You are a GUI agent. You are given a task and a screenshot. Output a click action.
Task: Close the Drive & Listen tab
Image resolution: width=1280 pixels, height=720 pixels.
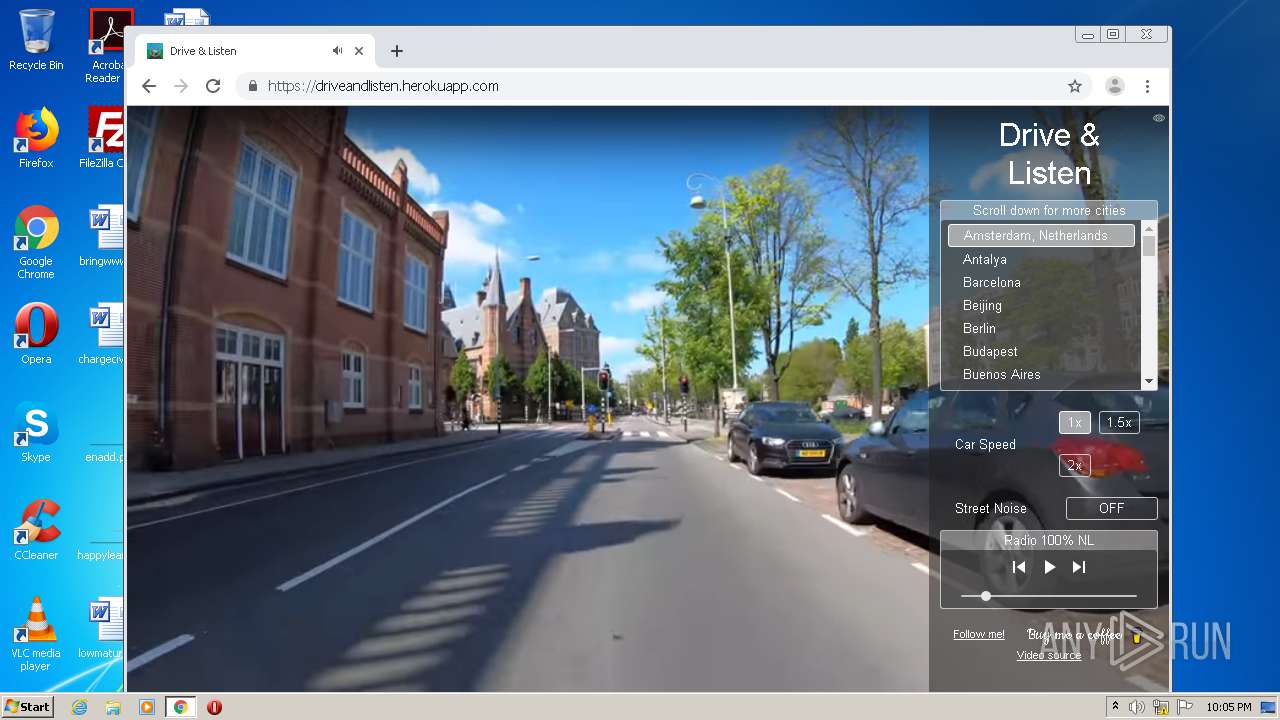click(359, 51)
